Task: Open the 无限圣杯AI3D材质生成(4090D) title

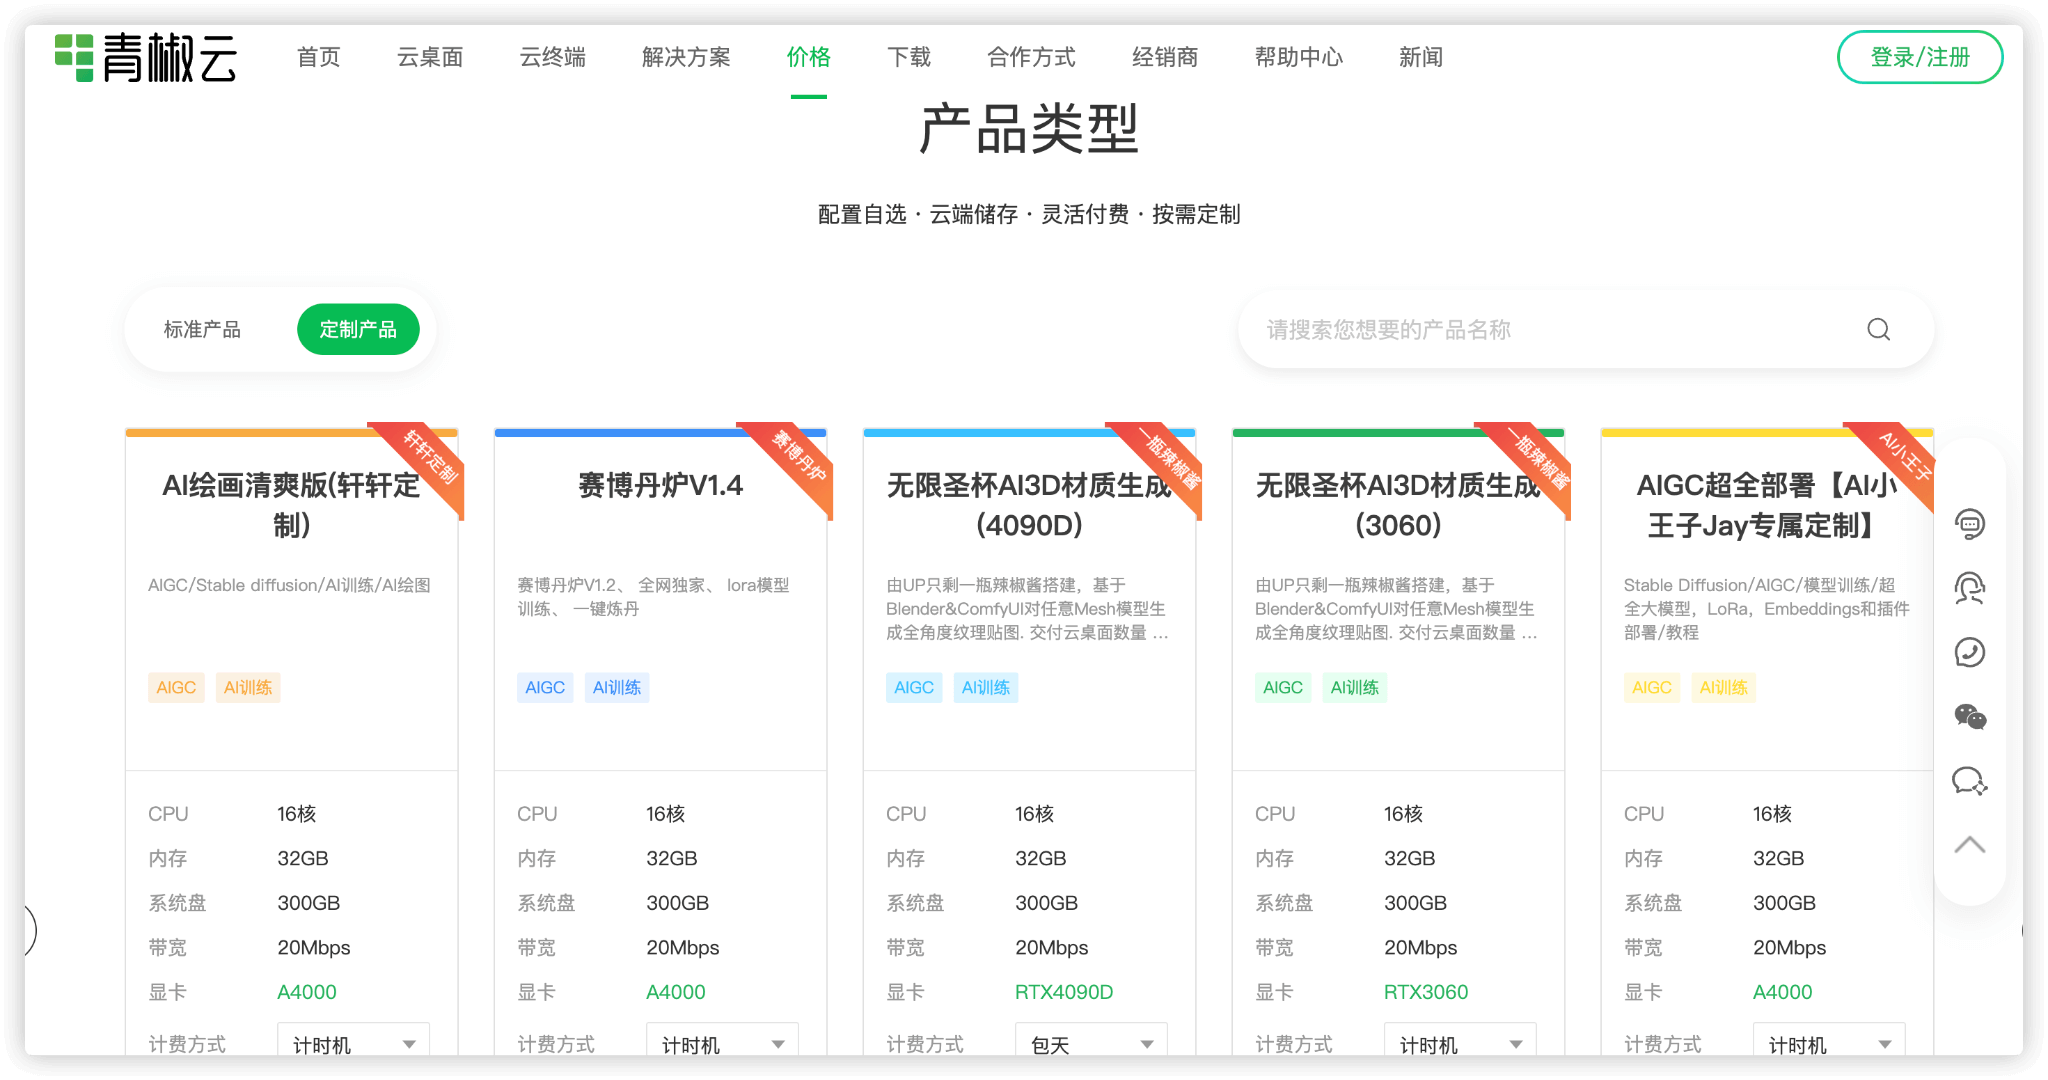Action: (x=1029, y=505)
